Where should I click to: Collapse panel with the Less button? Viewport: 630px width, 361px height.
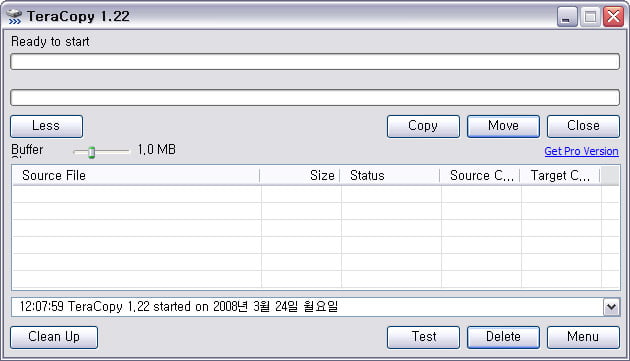(x=47, y=126)
